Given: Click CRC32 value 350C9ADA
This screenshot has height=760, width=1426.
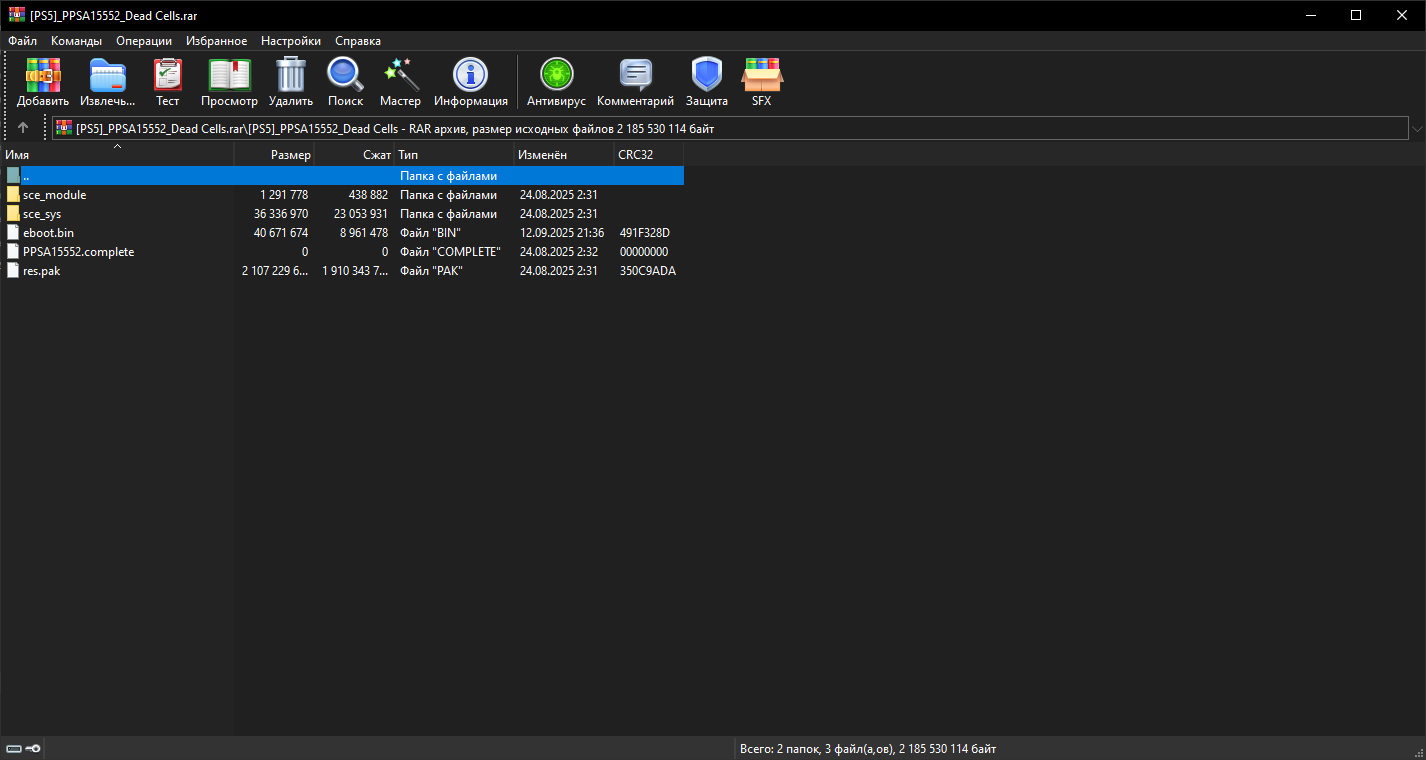Looking at the screenshot, I should click(647, 271).
